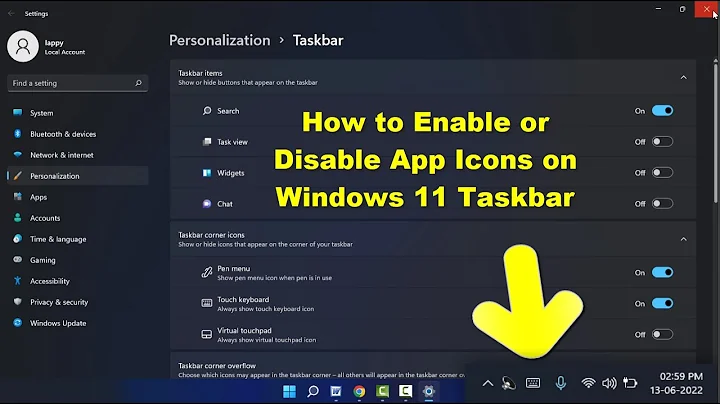Open the lappy Local Account profile
Image resolution: width=720 pixels, height=404 pixels.
65,47
